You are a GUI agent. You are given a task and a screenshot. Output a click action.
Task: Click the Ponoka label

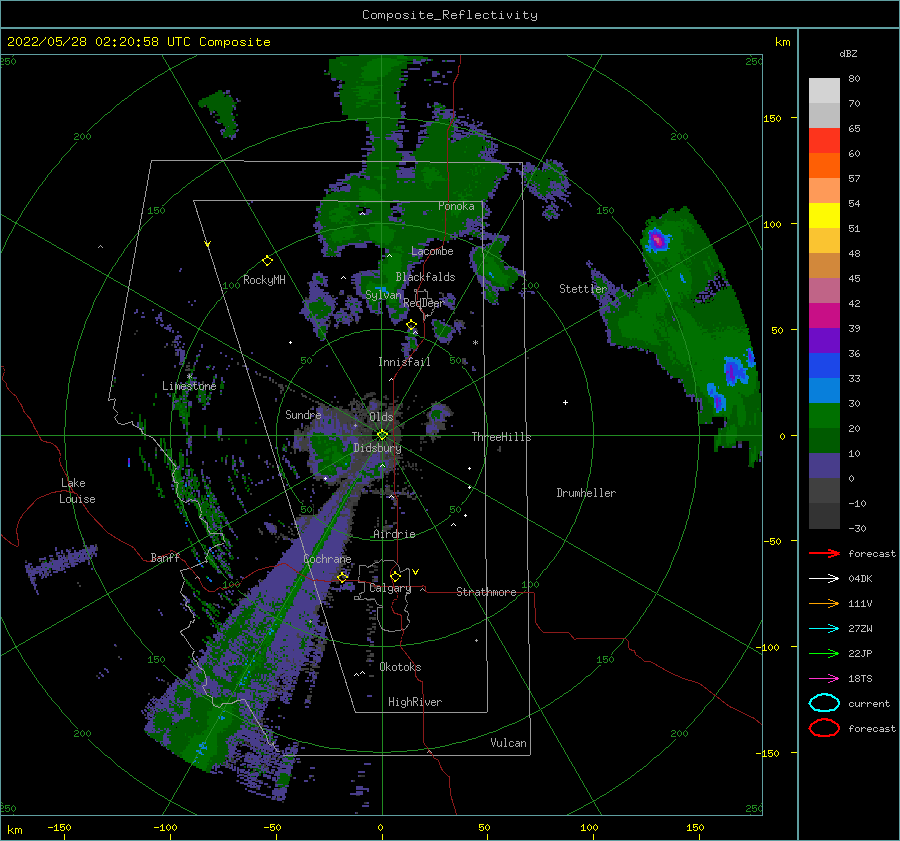[x=456, y=206]
